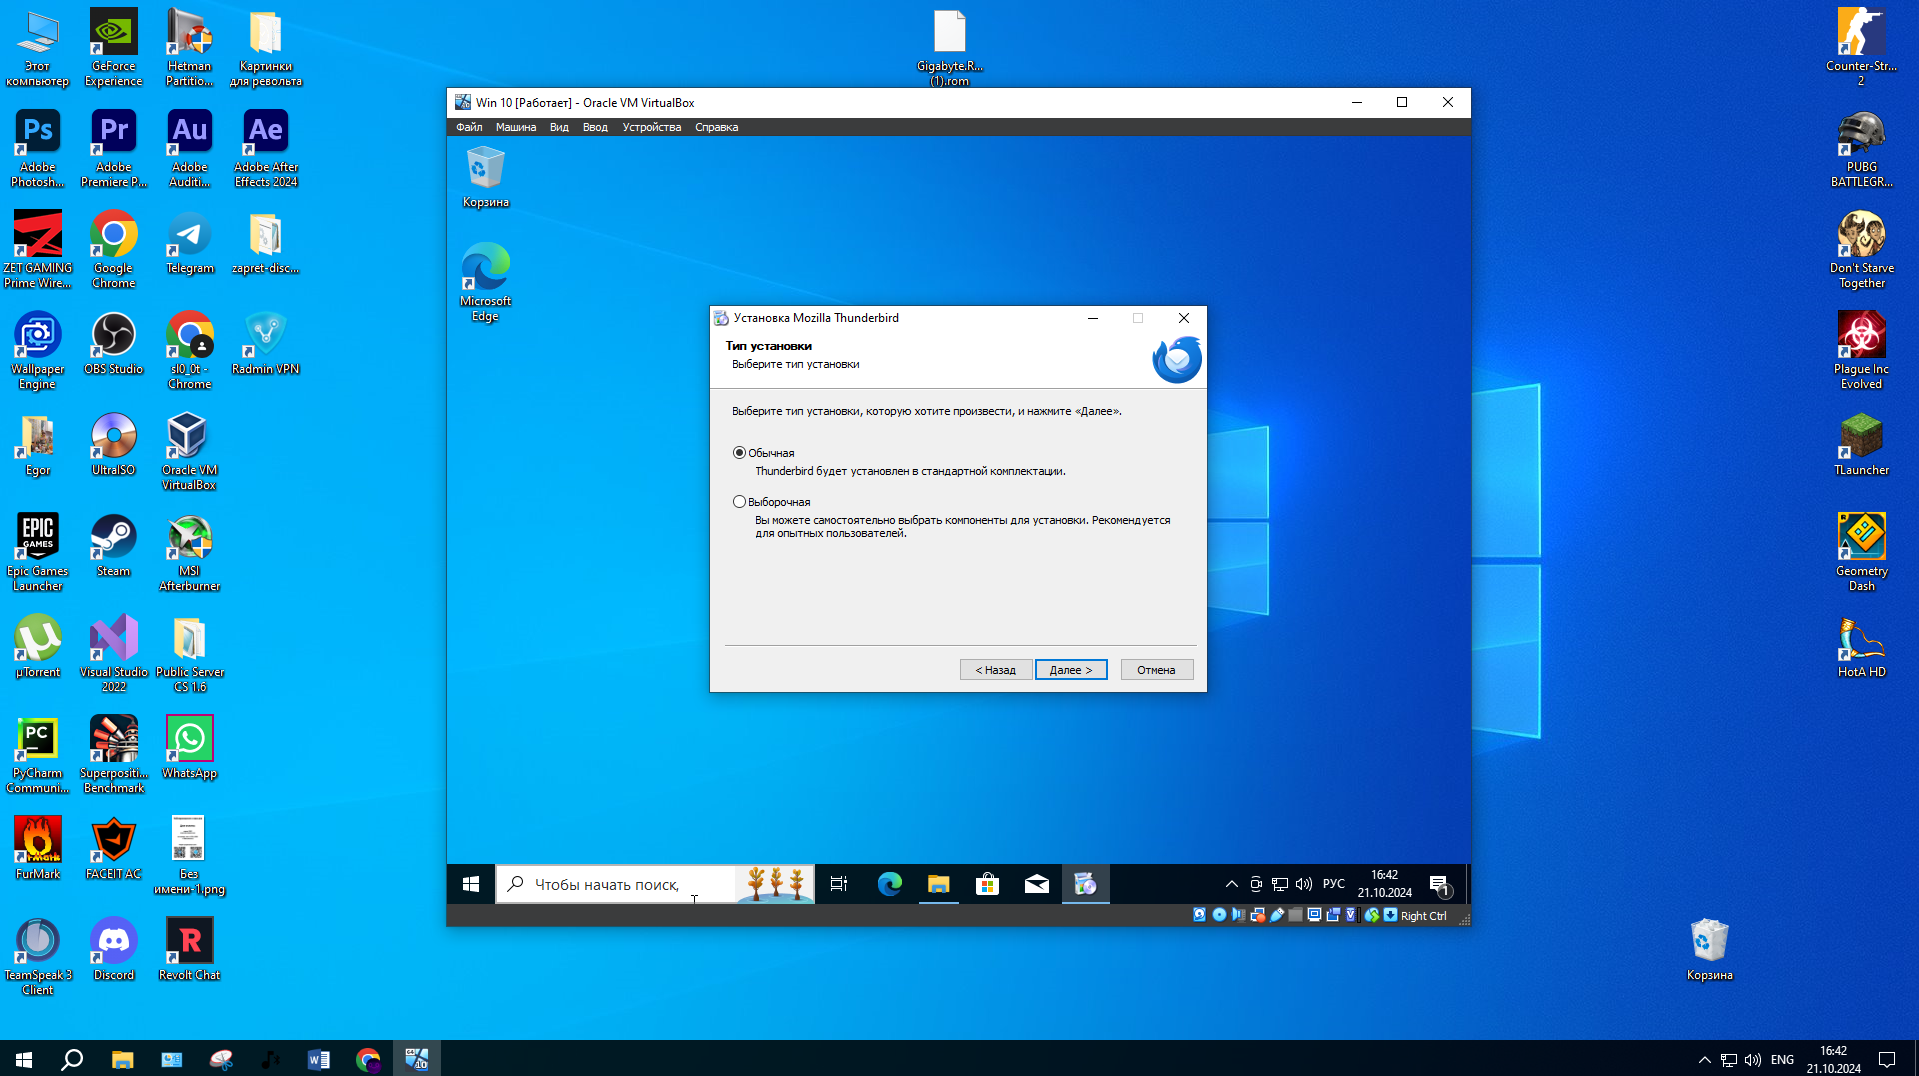Open the Ввод menu in VirtualBox

595,127
